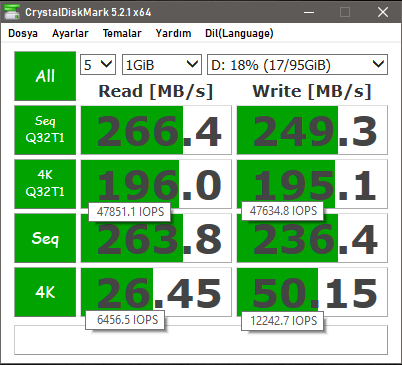Click the Write [MB/s] column header
Image resolution: width=402 pixels, height=365 pixels.
click(x=312, y=91)
